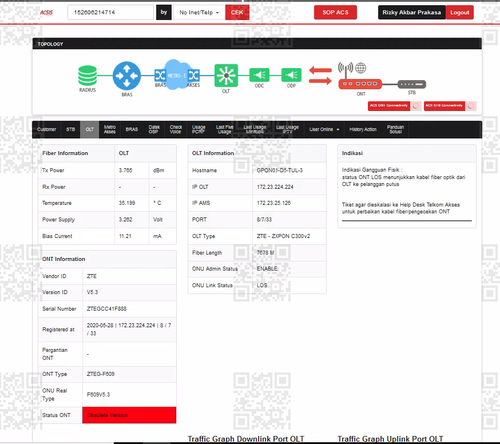Click the IP OLT value 172.23.224.224
The width and height of the screenshot is (500, 444).
(x=275, y=187)
